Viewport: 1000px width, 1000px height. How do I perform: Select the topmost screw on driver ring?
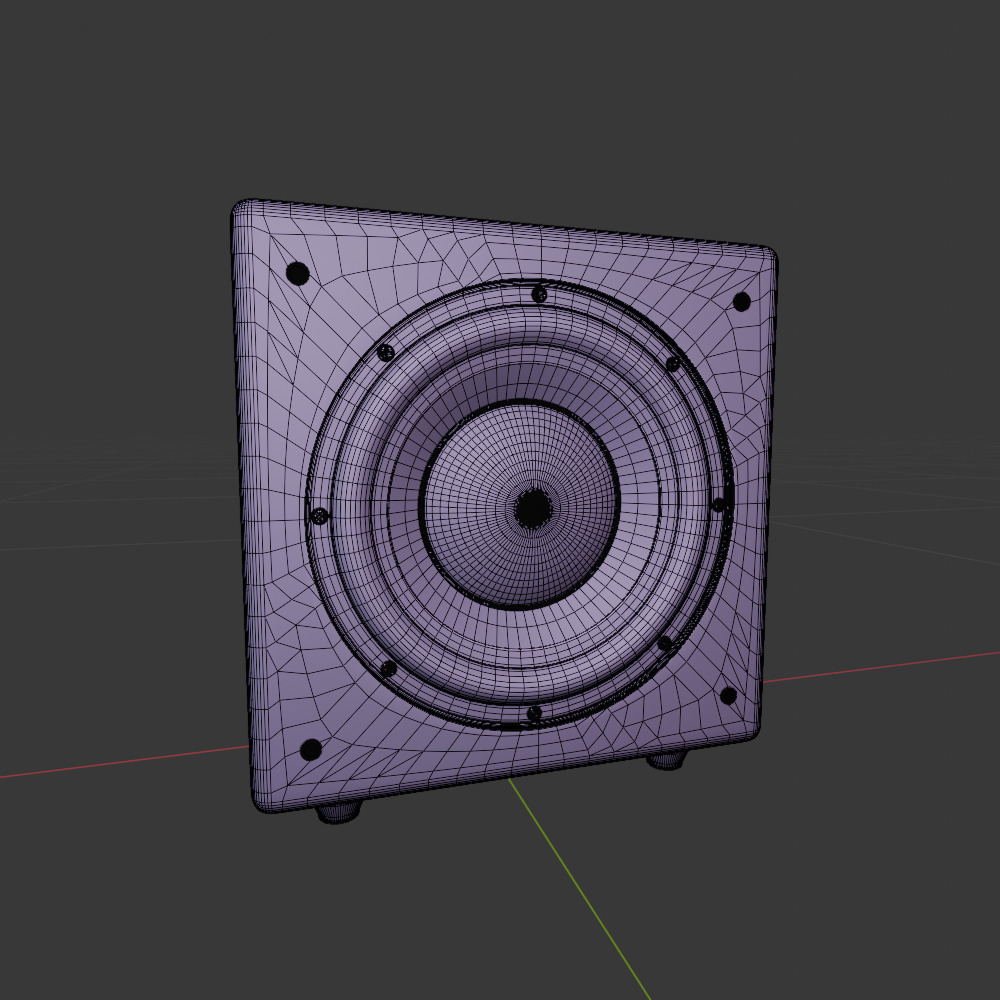point(539,294)
